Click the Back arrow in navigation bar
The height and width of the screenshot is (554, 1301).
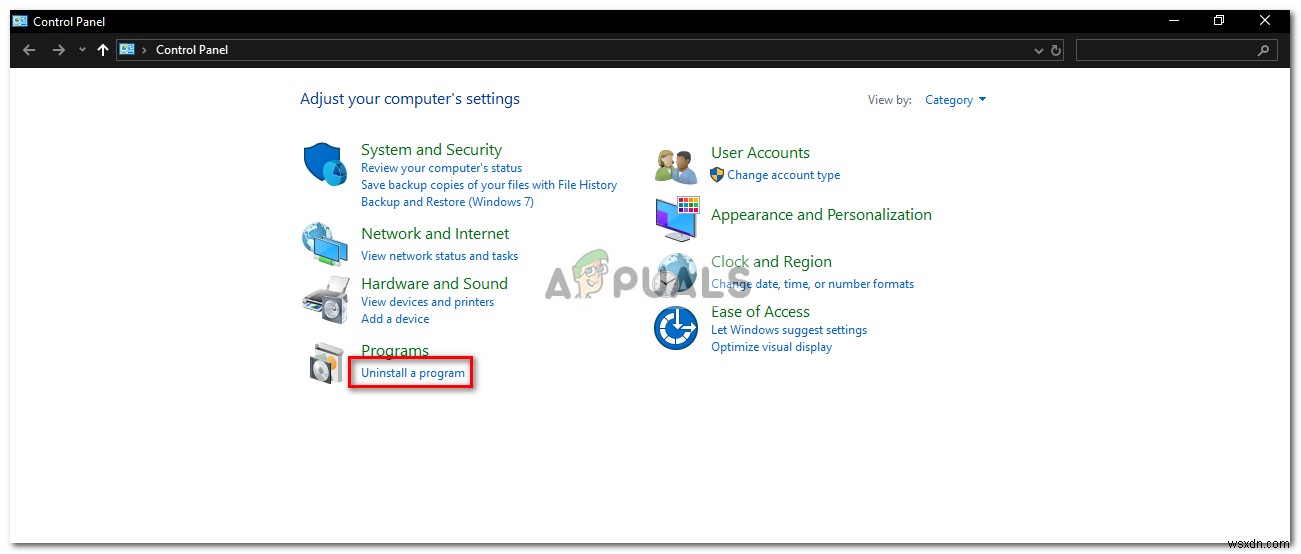point(29,50)
